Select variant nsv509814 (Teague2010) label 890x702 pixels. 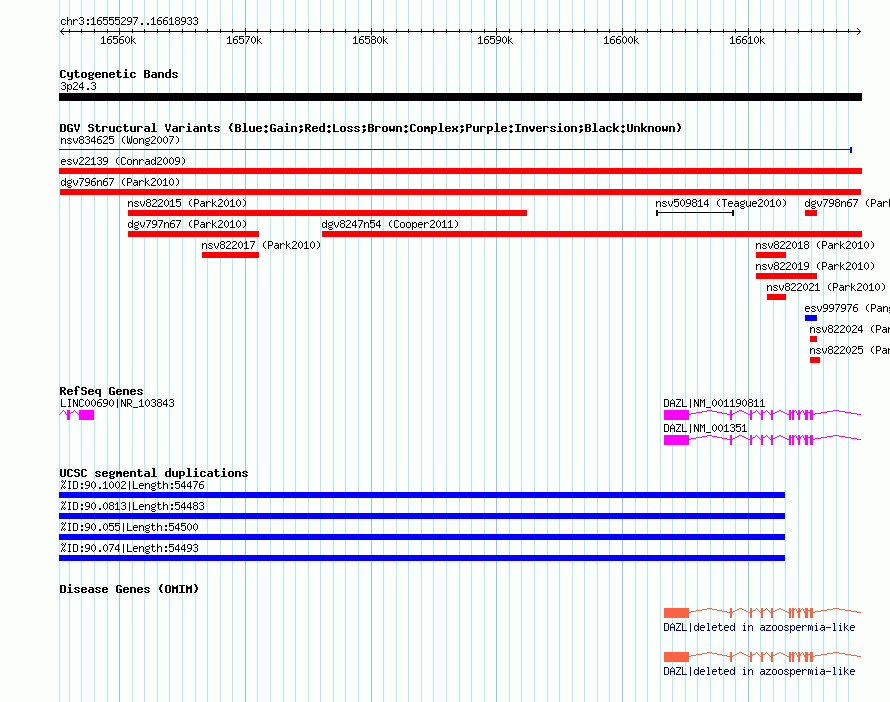pyautogui.click(x=721, y=203)
